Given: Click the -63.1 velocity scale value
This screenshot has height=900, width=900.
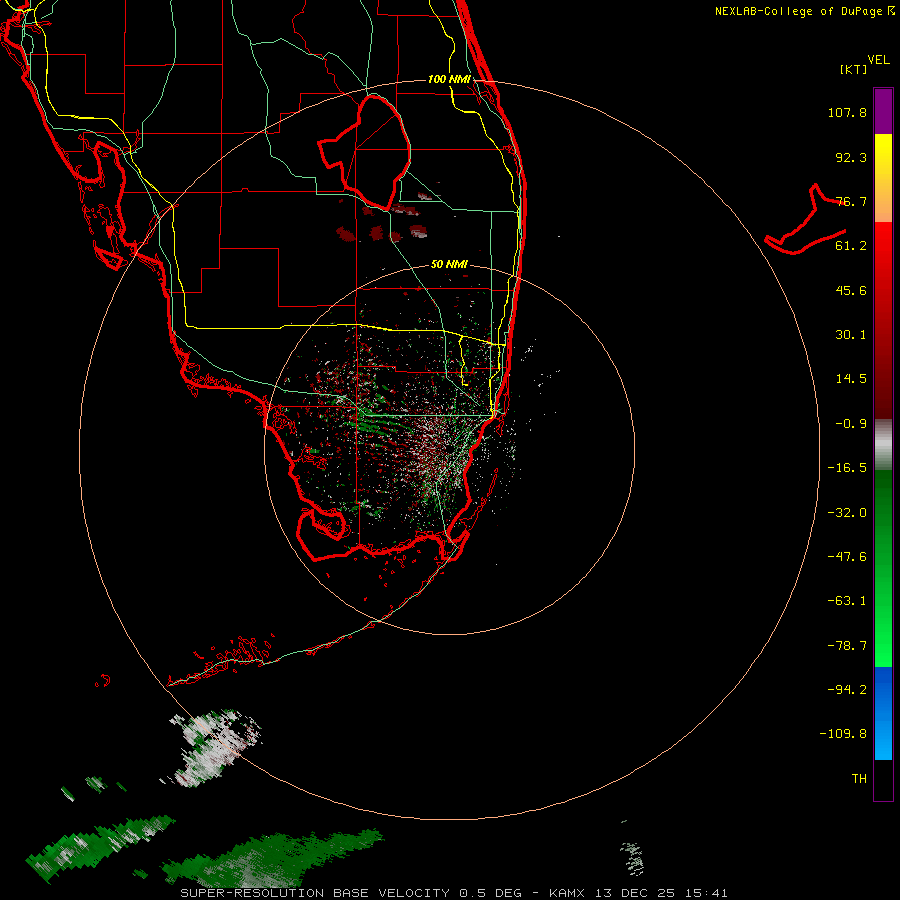Looking at the screenshot, I should click(x=847, y=601).
